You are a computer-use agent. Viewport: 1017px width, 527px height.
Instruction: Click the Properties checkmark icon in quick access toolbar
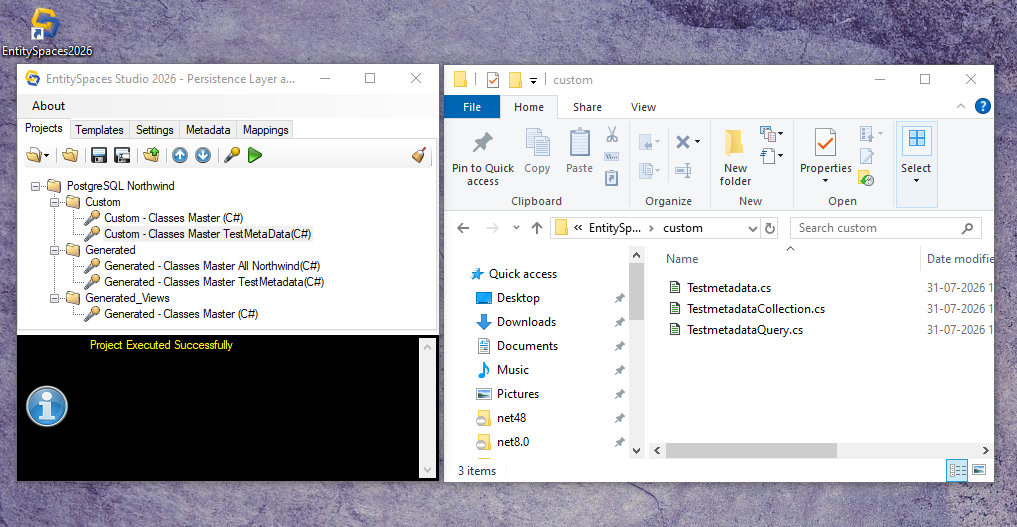coord(493,80)
